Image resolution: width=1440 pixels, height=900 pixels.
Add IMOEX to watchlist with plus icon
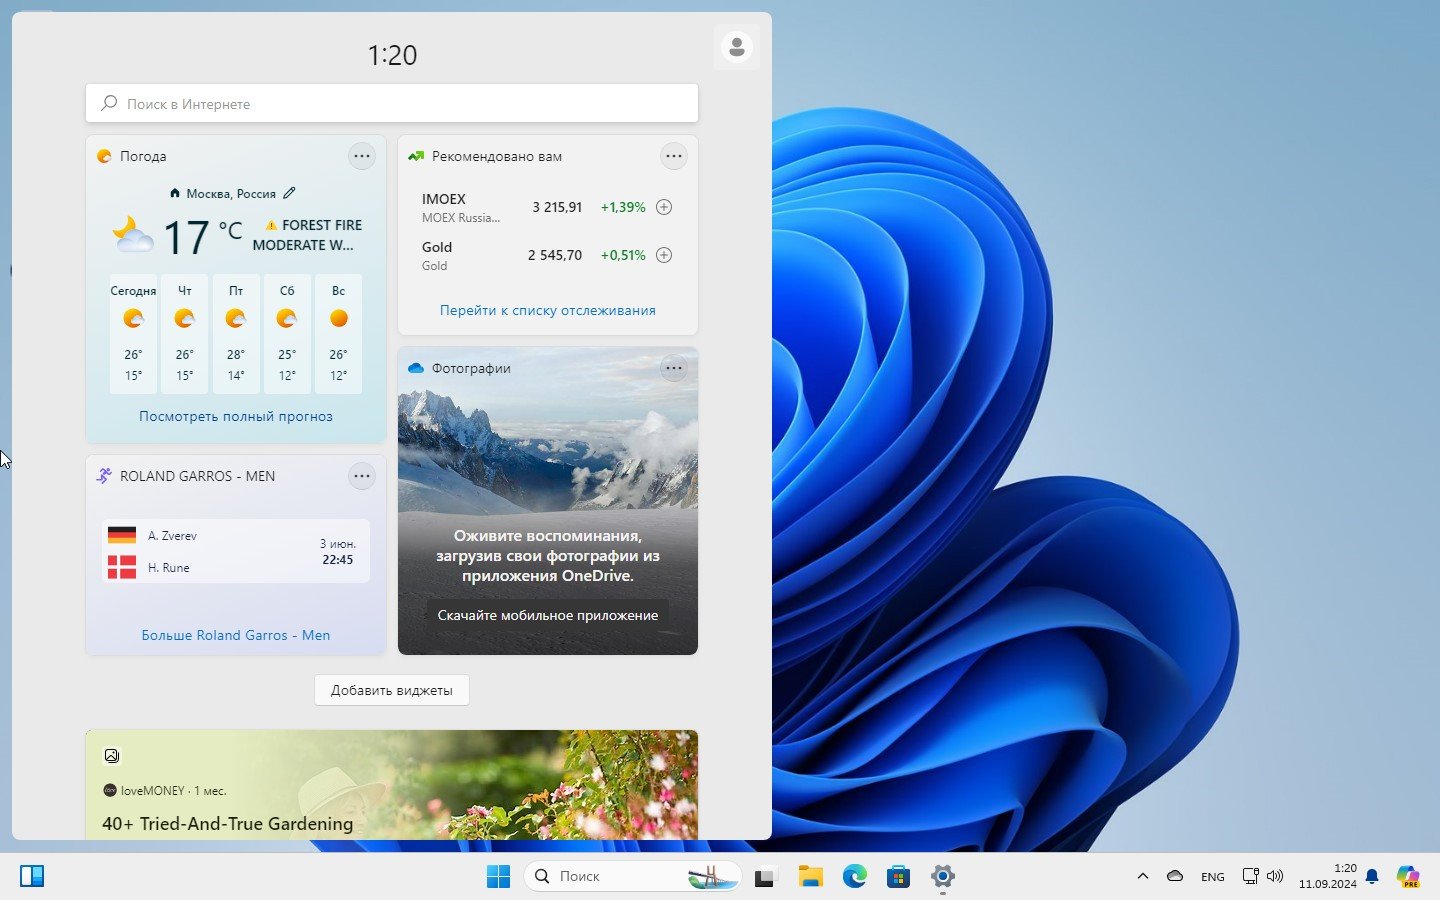click(664, 207)
